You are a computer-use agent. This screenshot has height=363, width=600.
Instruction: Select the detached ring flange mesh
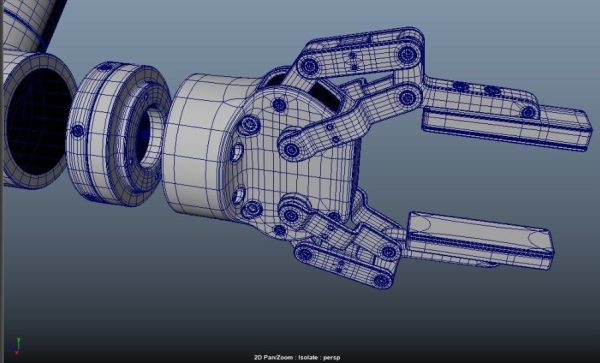pyautogui.click(x=119, y=134)
